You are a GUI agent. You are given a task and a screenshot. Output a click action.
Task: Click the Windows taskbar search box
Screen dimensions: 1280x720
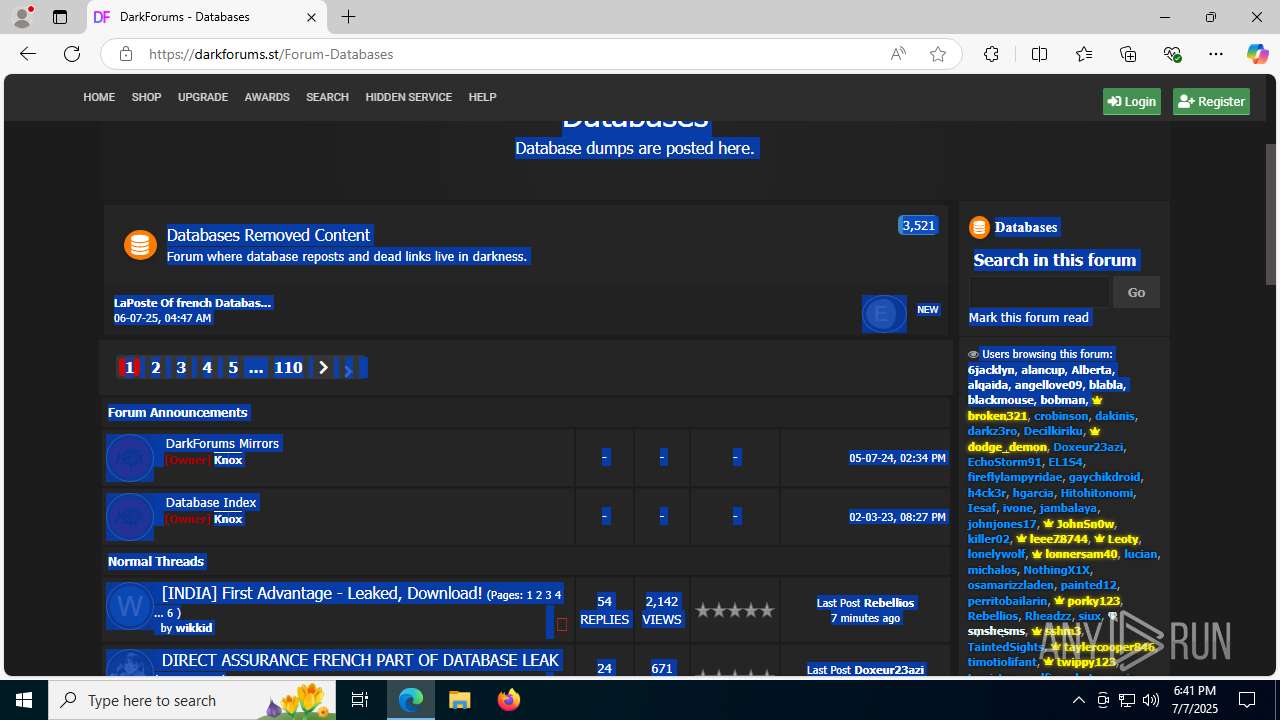(192, 700)
